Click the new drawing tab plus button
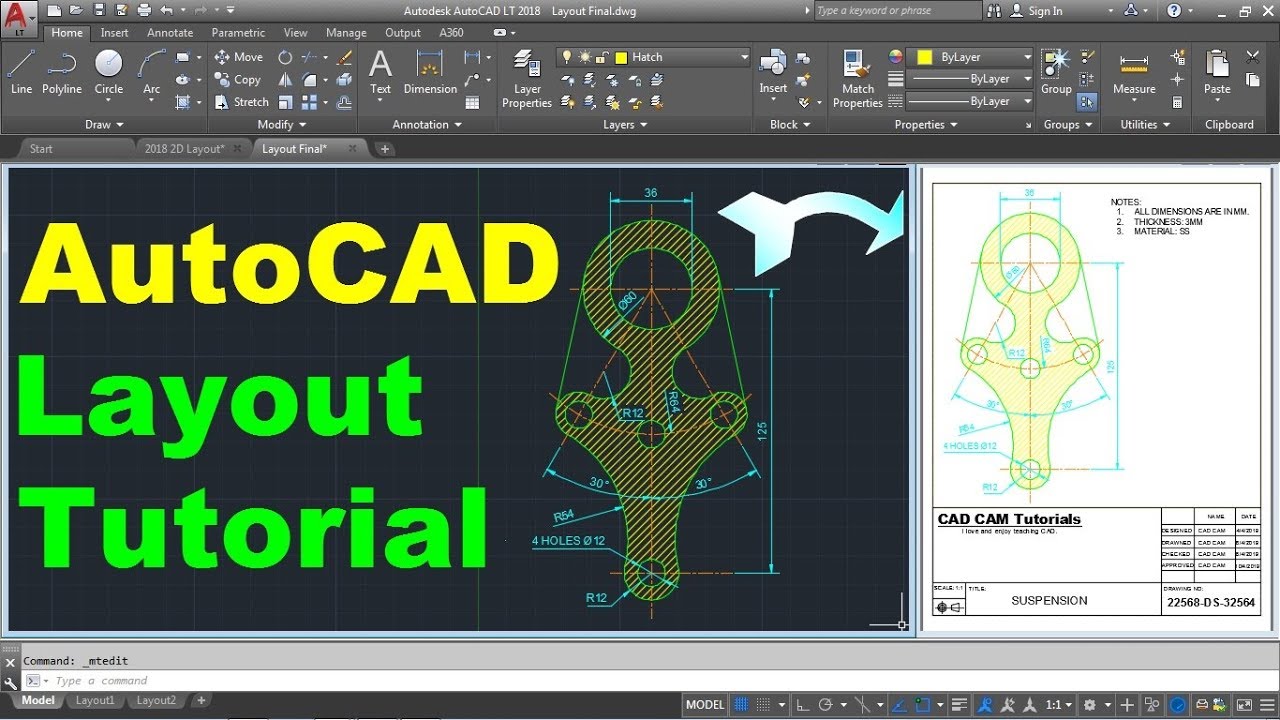Image resolution: width=1280 pixels, height=720 pixels. pyautogui.click(x=384, y=149)
